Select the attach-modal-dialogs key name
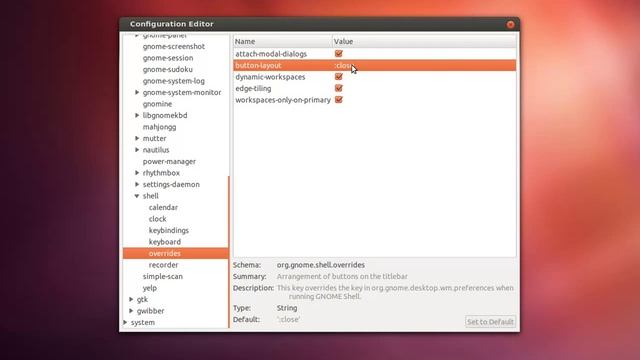Screen dimensions: 640x360 (271, 54)
